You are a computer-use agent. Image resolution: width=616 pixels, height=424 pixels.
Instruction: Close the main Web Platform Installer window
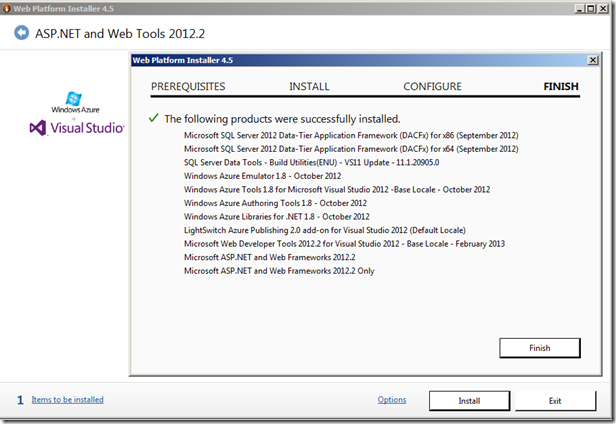(x=603, y=8)
